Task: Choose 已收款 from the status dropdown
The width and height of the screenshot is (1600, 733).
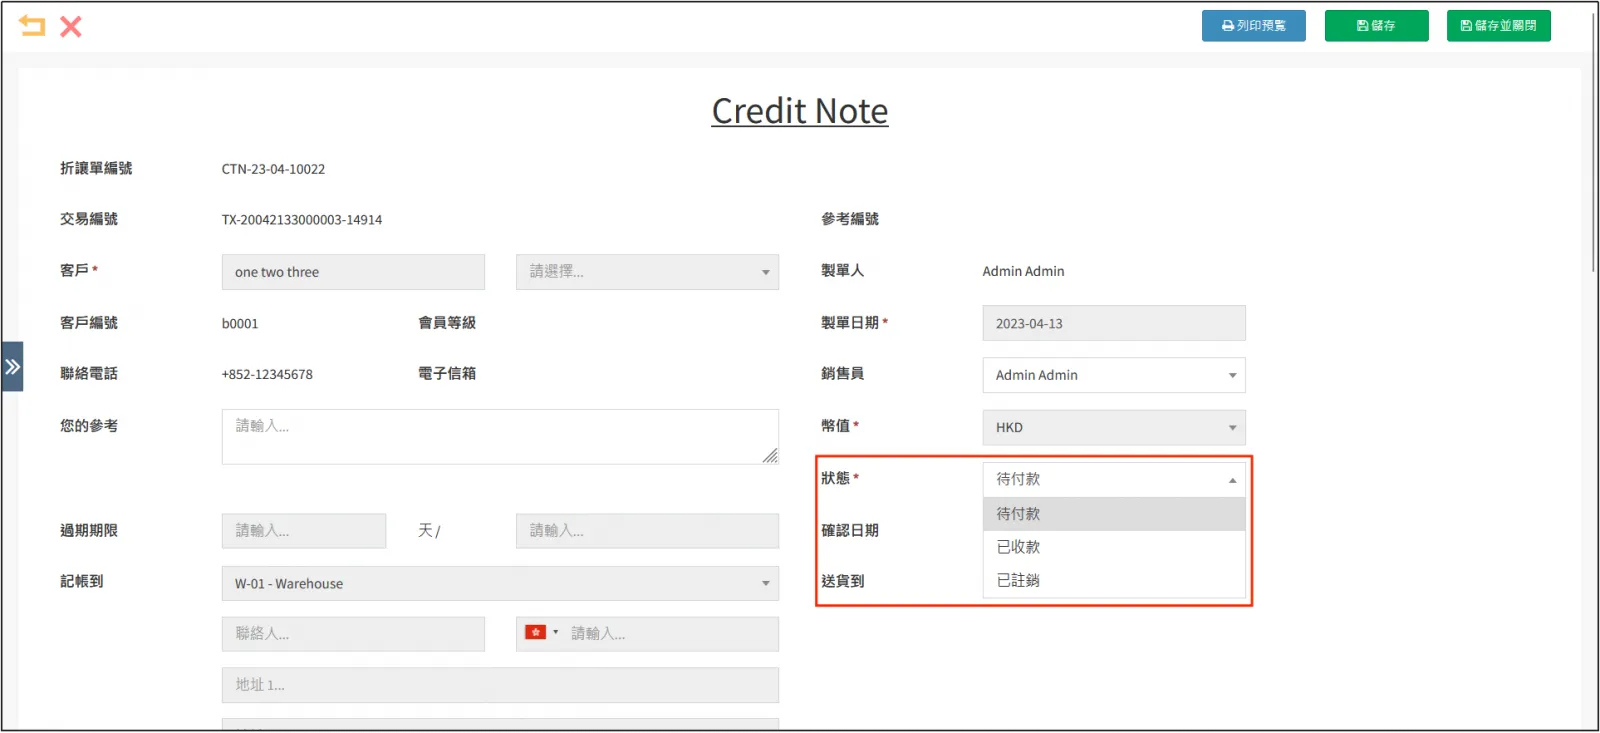Action: (x=1113, y=547)
